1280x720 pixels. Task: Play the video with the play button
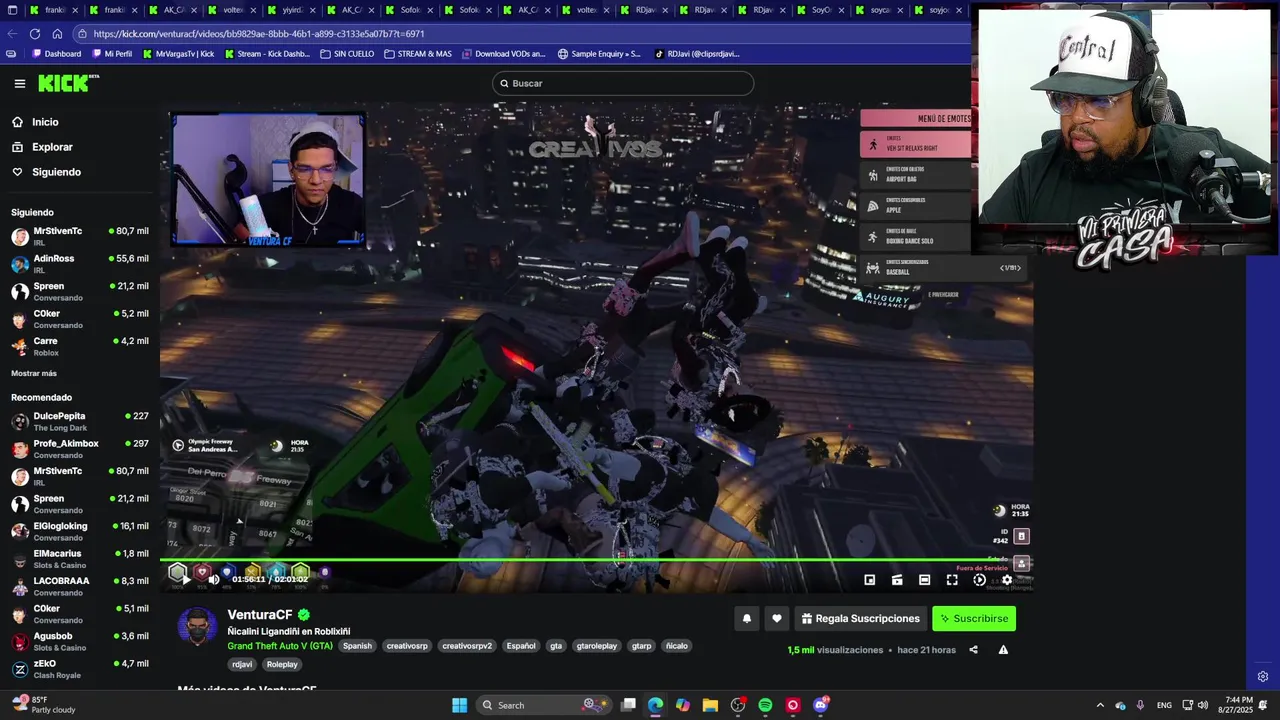(x=186, y=579)
